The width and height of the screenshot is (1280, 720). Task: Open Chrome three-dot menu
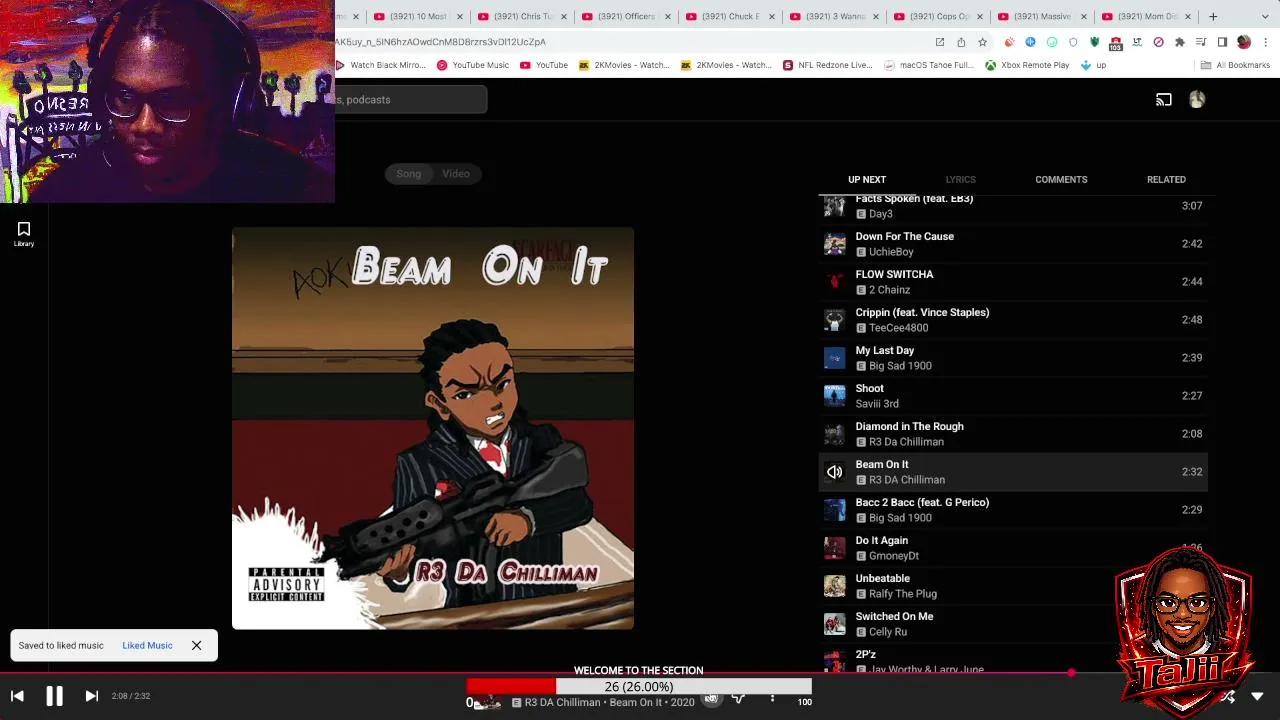1266,42
